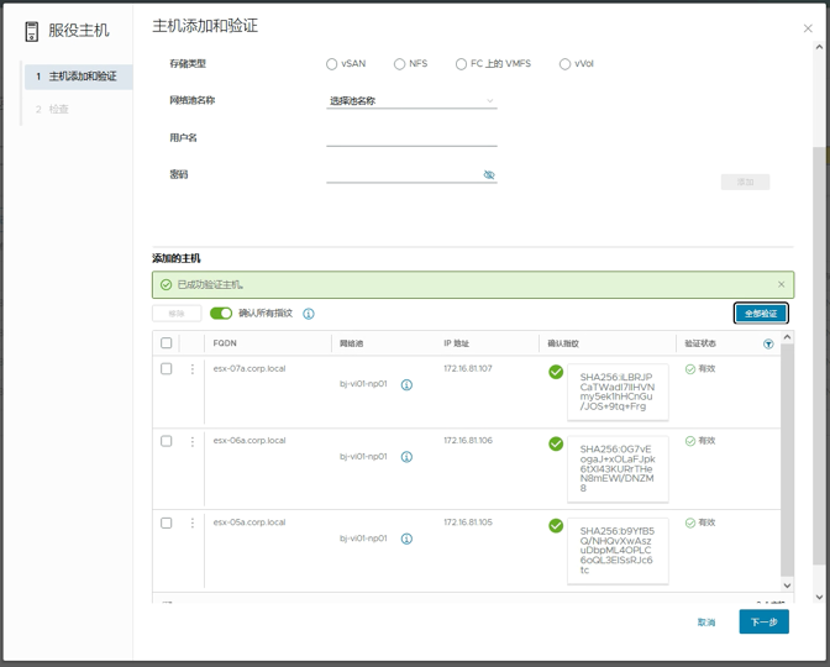Open the 选择池名称 network pool dropdown
The image size is (830, 668).
tap(411, 101)
